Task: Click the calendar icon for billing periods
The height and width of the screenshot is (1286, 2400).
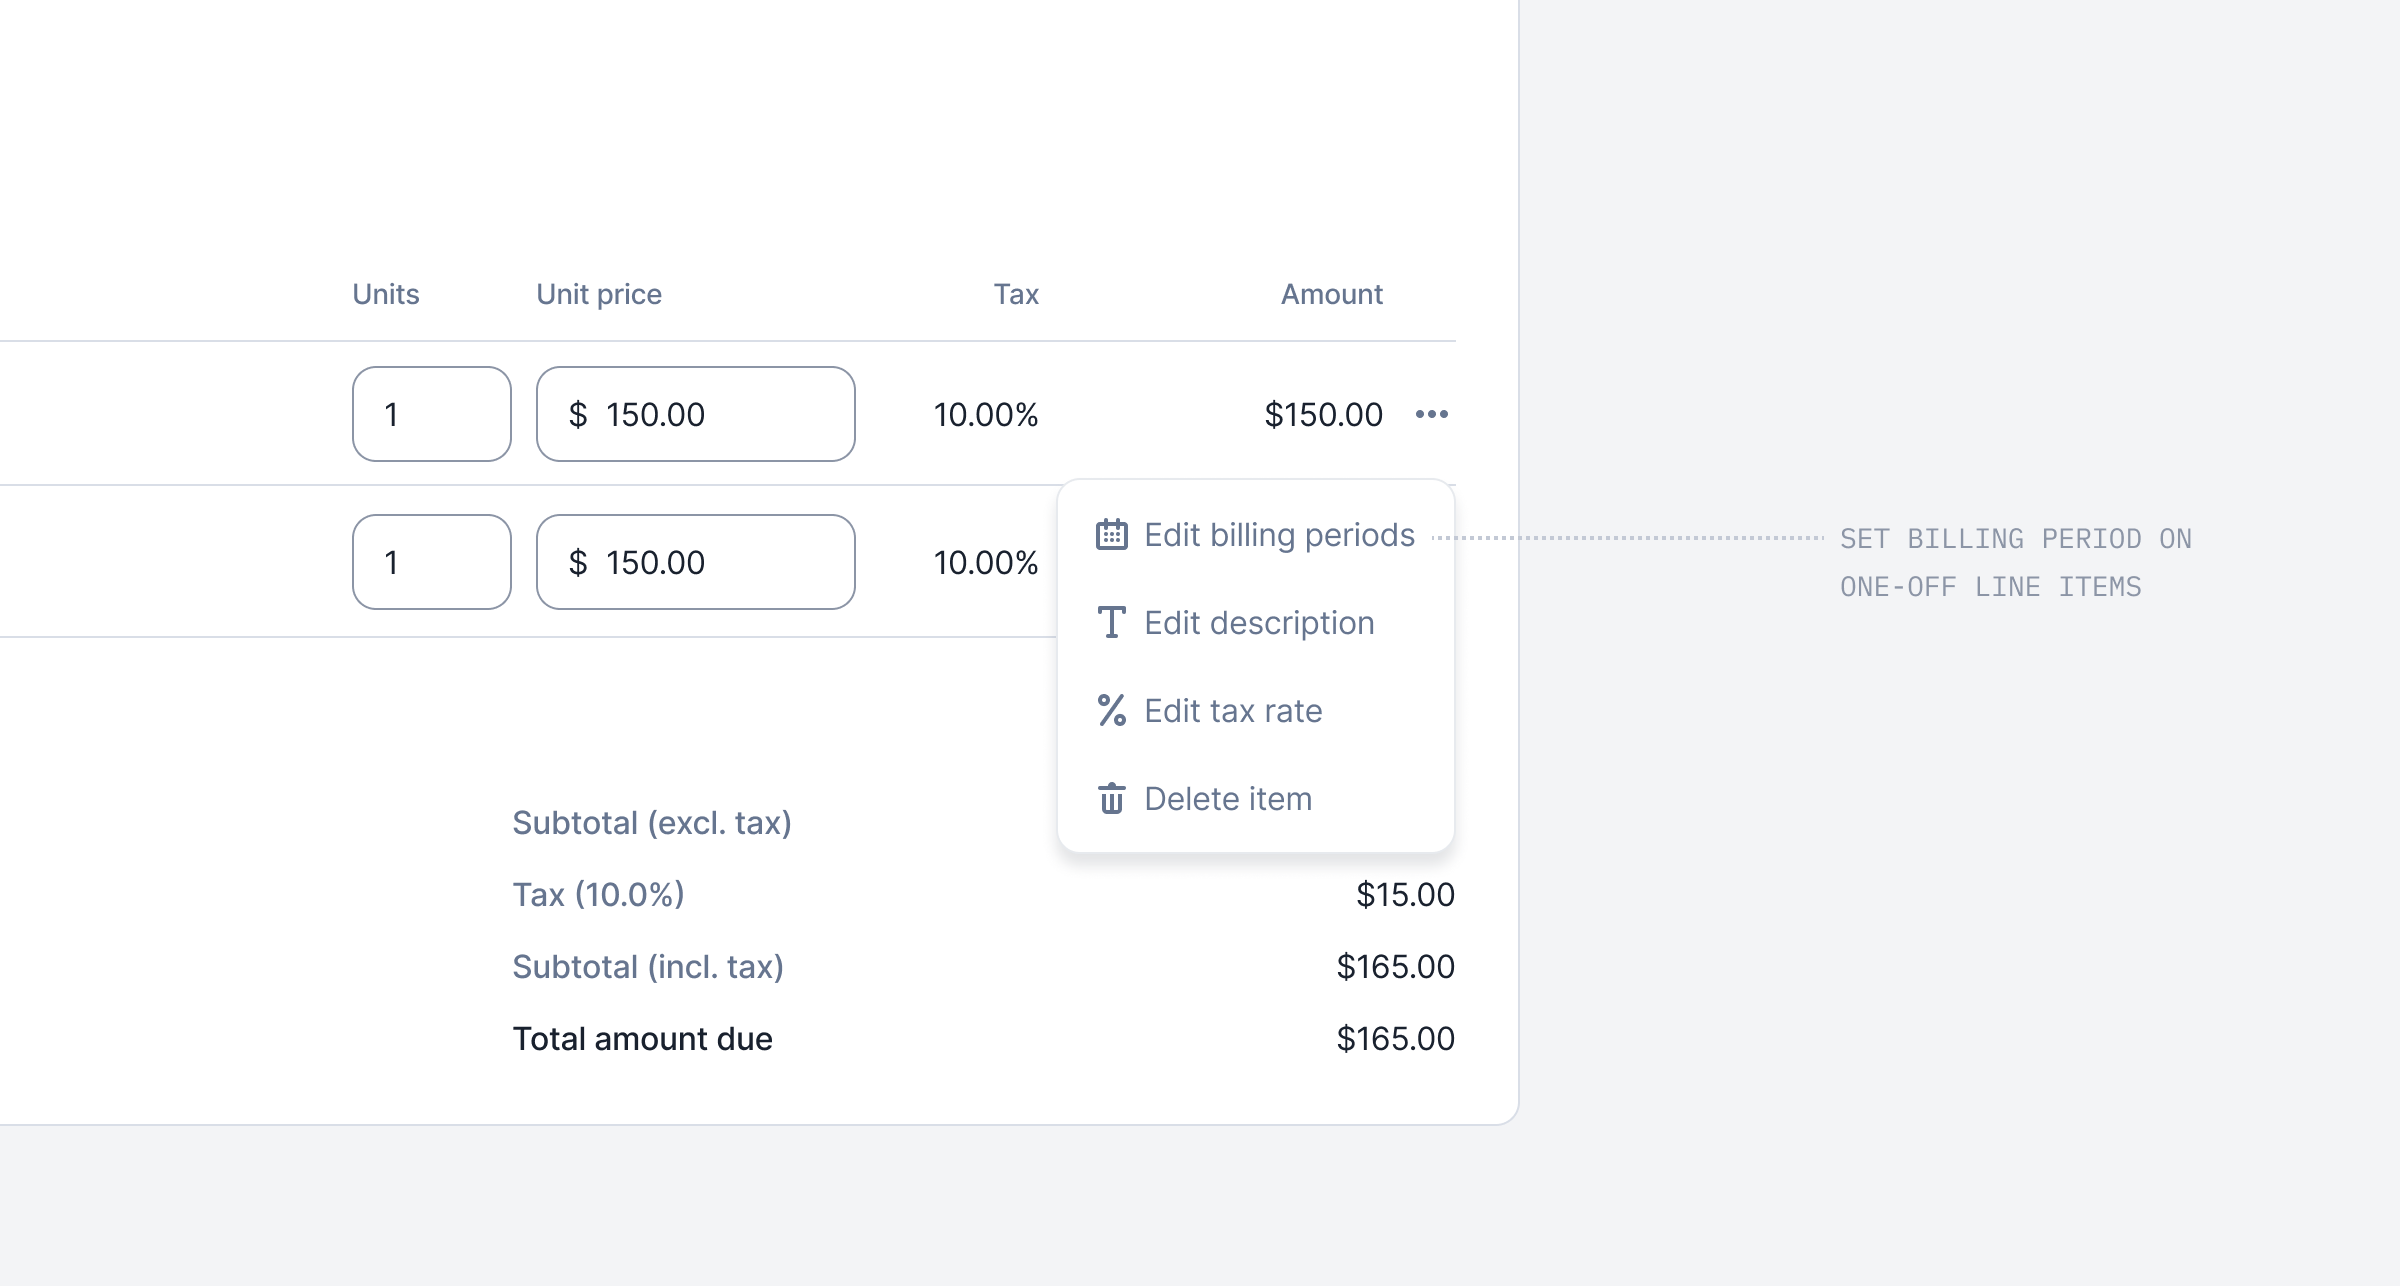Action: (1111, 535)
